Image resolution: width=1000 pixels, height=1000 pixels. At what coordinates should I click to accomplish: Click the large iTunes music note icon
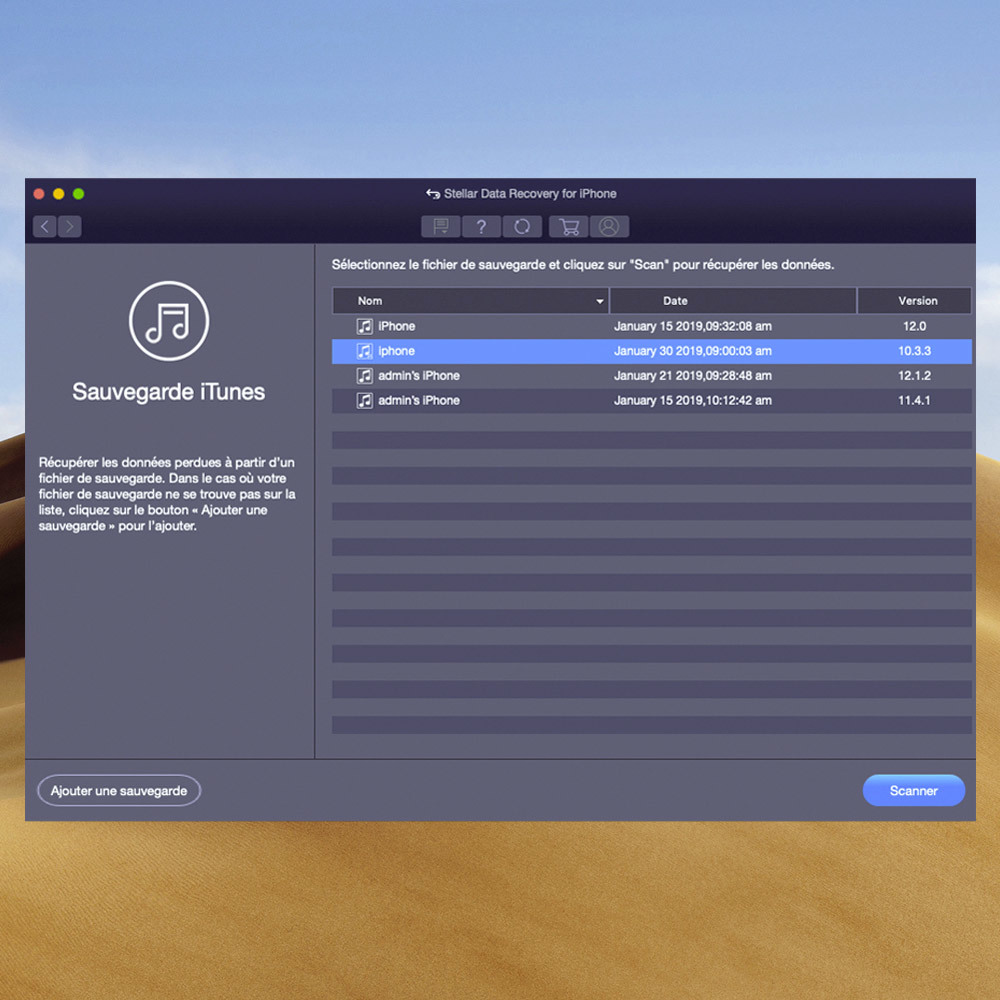coord(169,321)
